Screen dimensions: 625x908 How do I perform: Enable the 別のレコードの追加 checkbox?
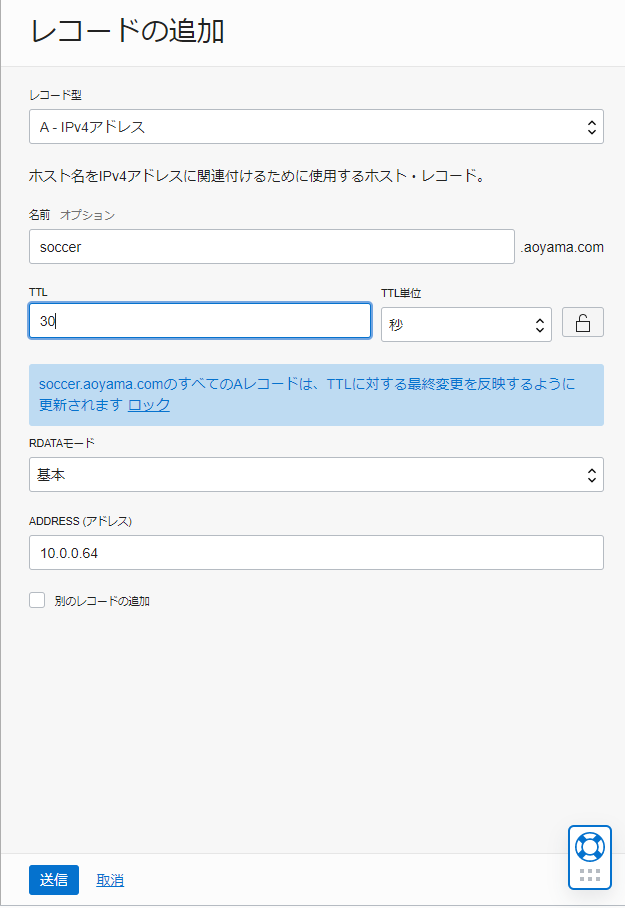click(x=38, y=600)
